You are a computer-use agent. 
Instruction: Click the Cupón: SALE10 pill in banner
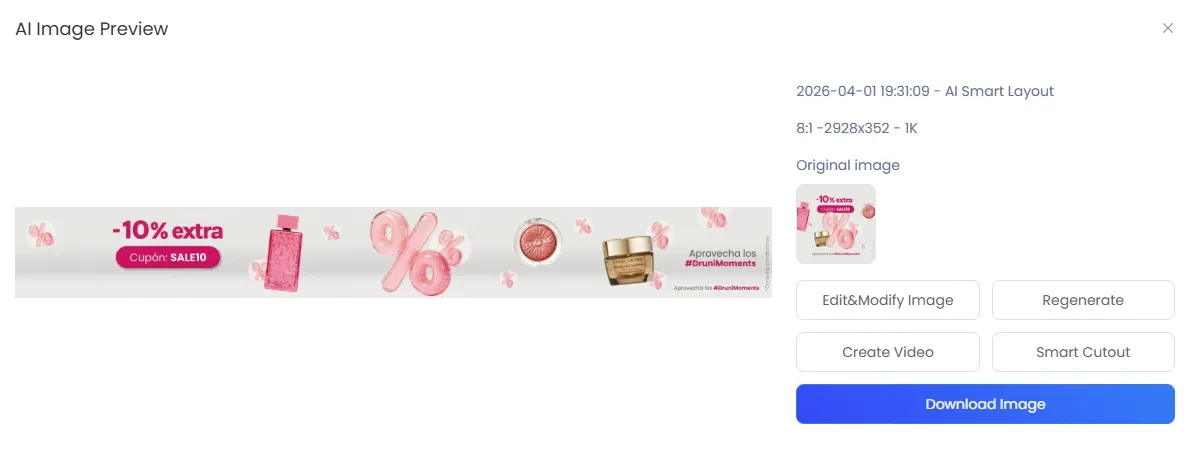point(168,258)
